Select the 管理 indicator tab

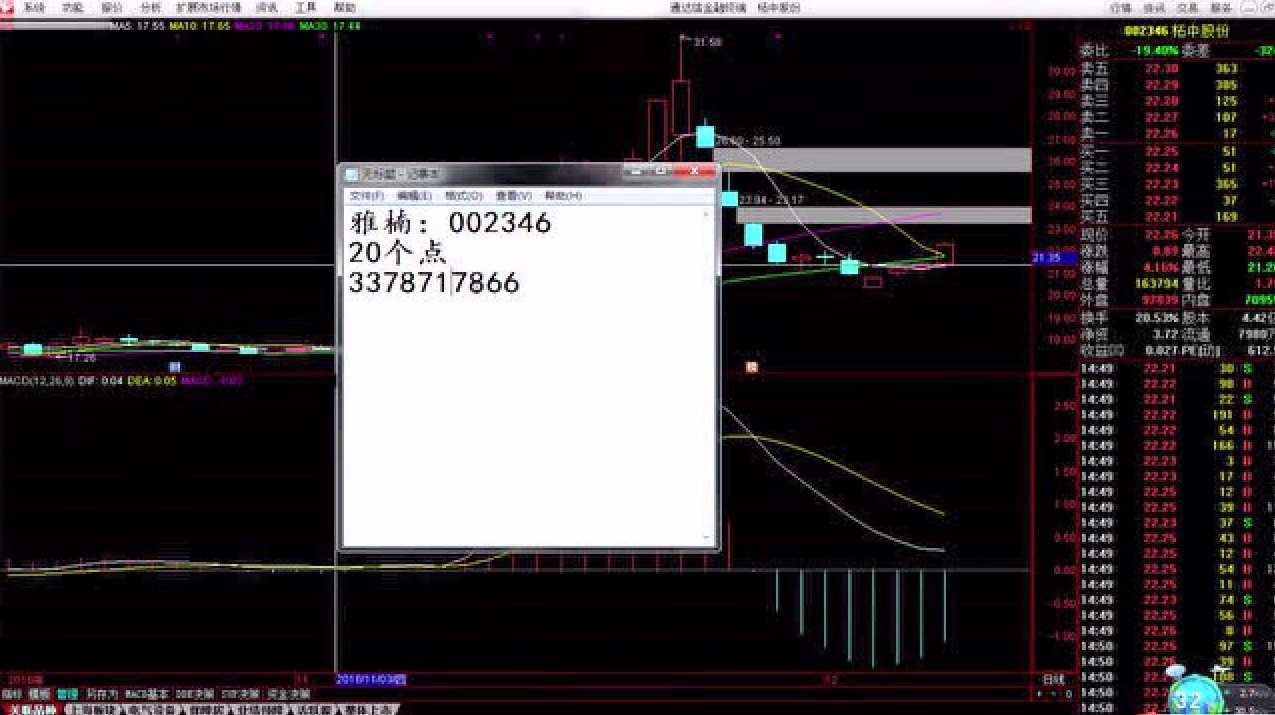click(67, 693)
